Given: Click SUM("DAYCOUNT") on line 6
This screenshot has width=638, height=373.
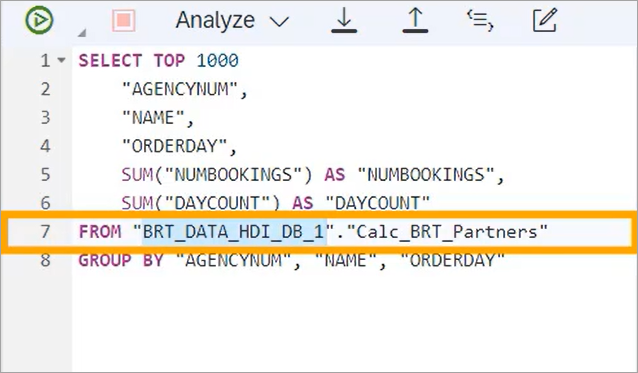Looking at the screenshot, I should pyautogui.click(x=201, y=203).
